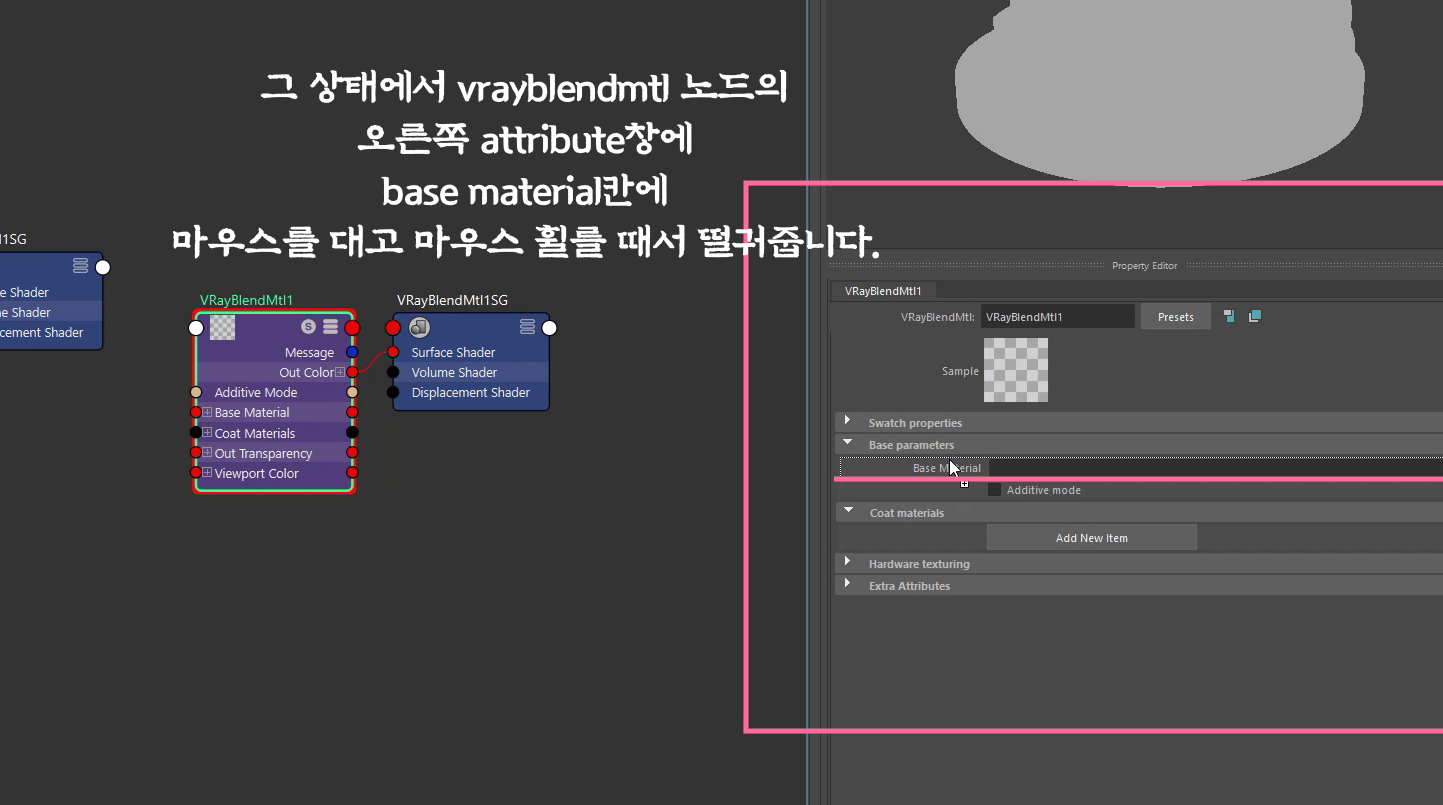
Task: Click Base Material left input port on node
Action: (x=196, y=412)
